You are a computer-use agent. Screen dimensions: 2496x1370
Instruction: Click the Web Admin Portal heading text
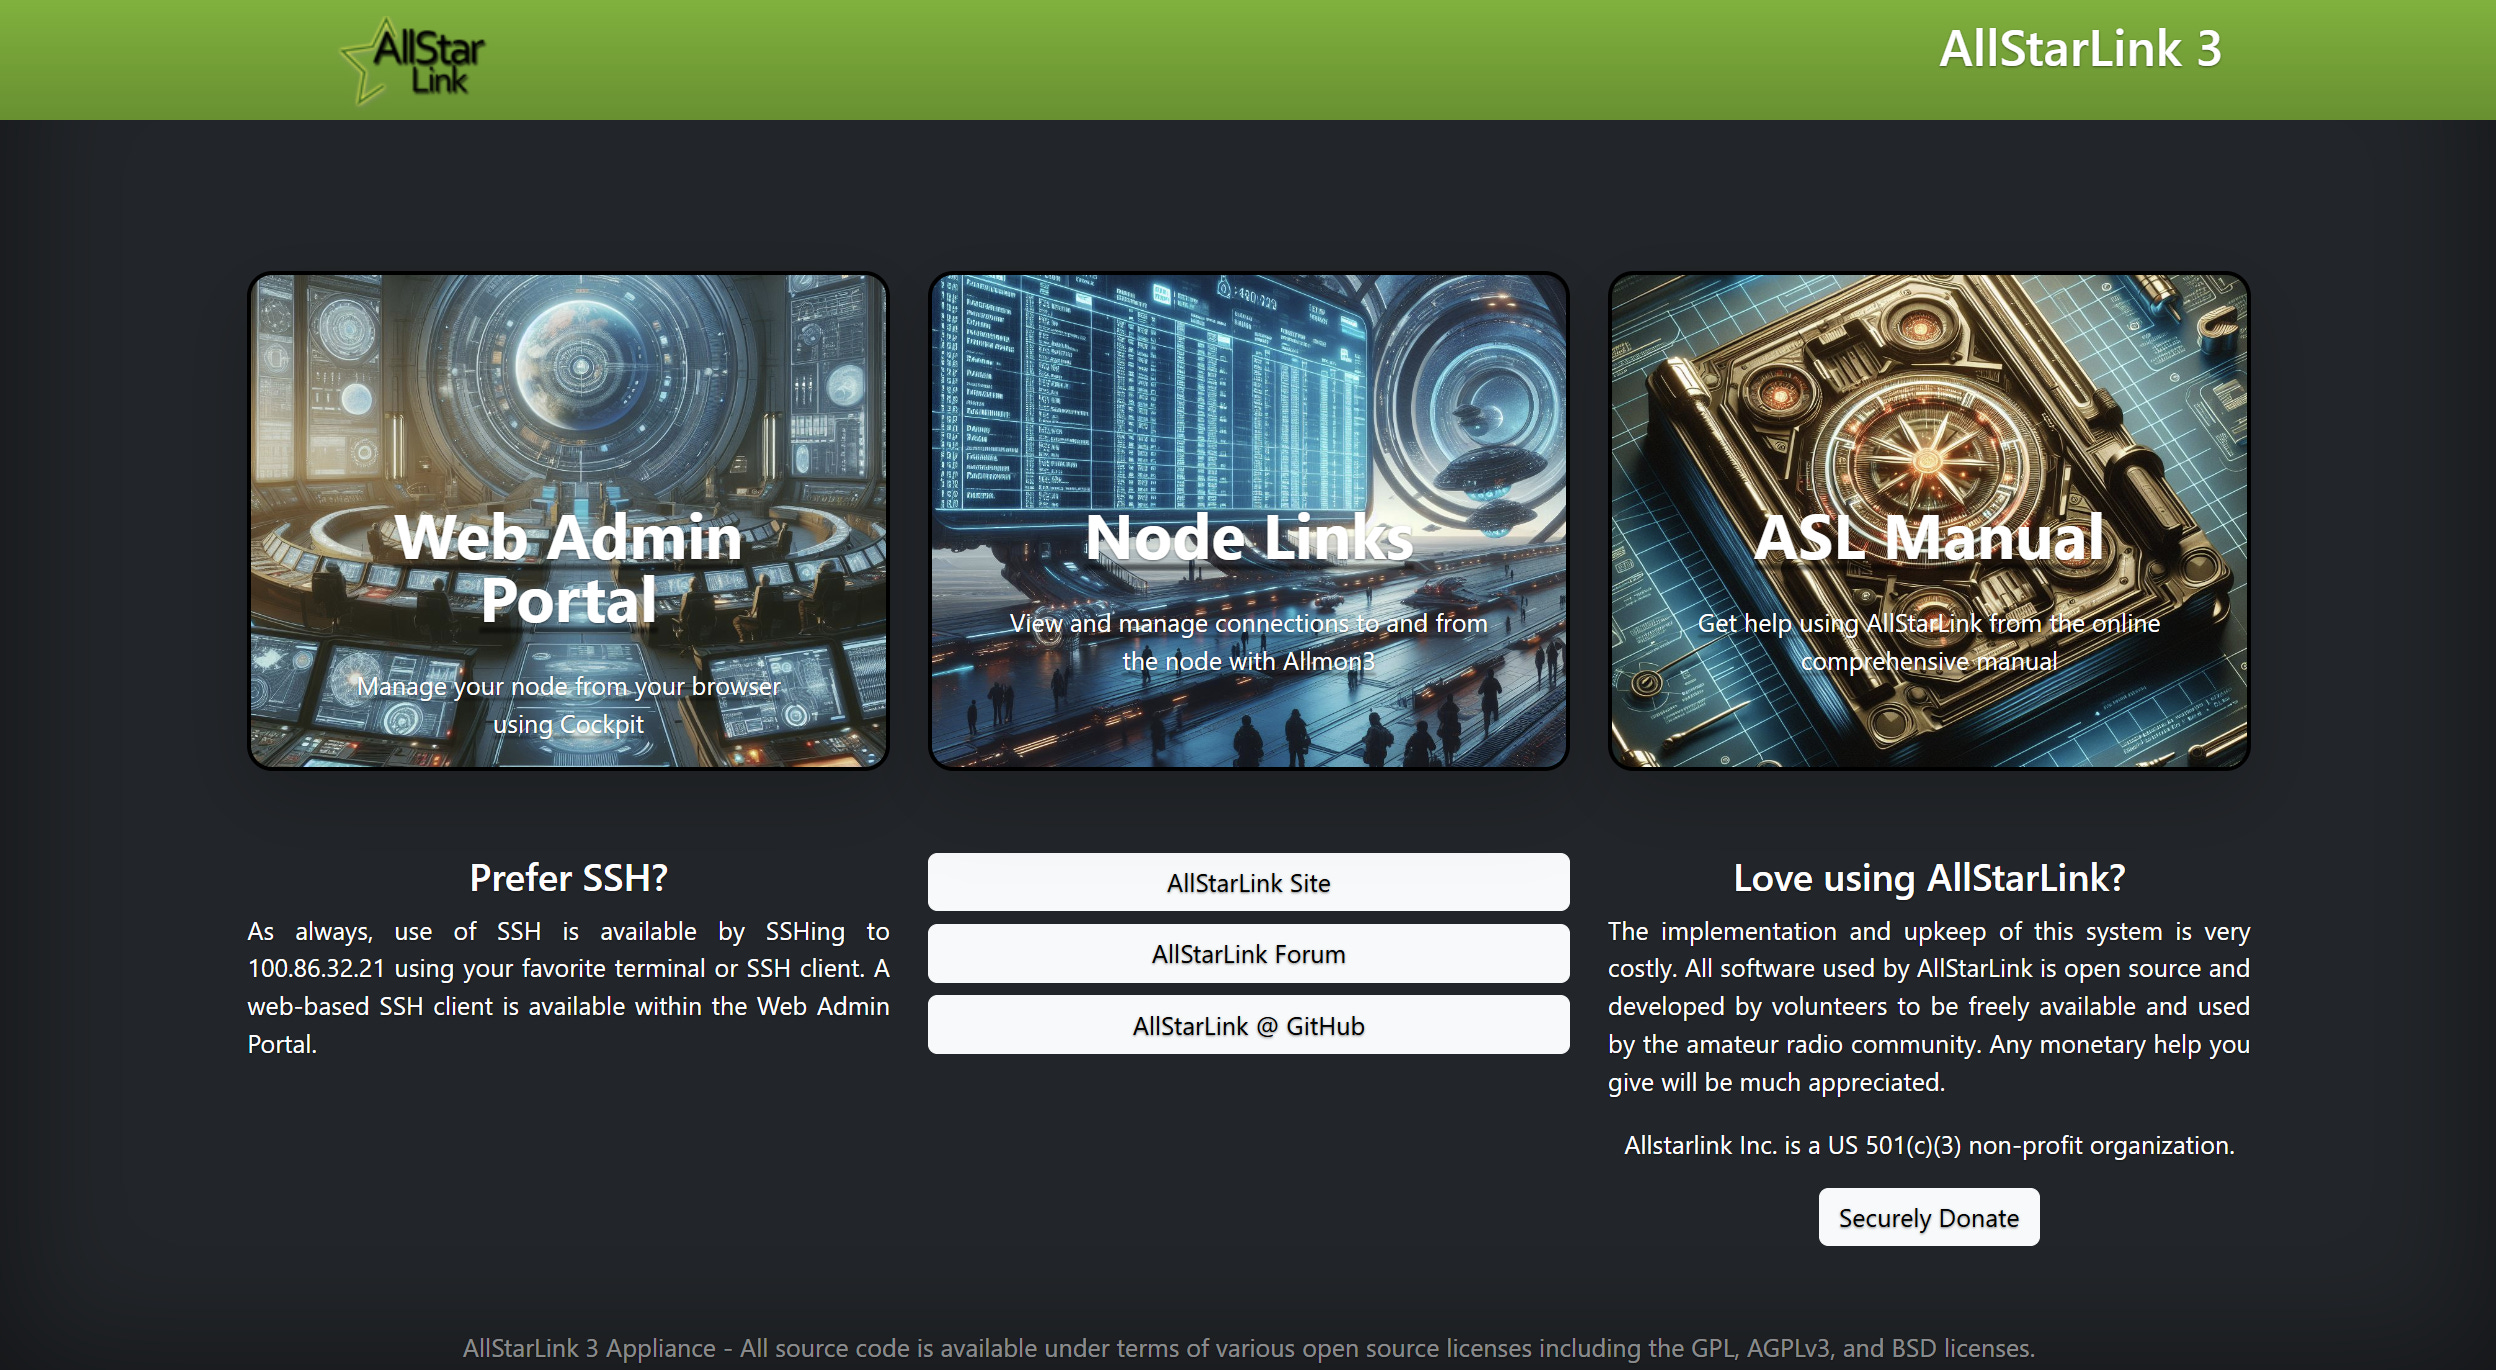click(x=568, y=568)
